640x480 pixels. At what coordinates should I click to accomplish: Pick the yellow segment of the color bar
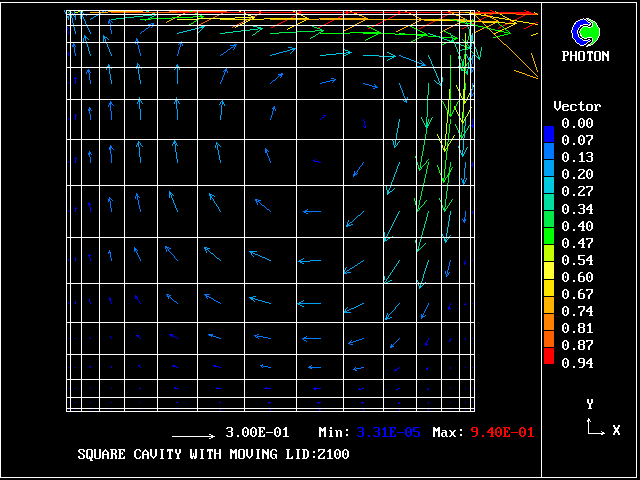(x=548, y=270)
